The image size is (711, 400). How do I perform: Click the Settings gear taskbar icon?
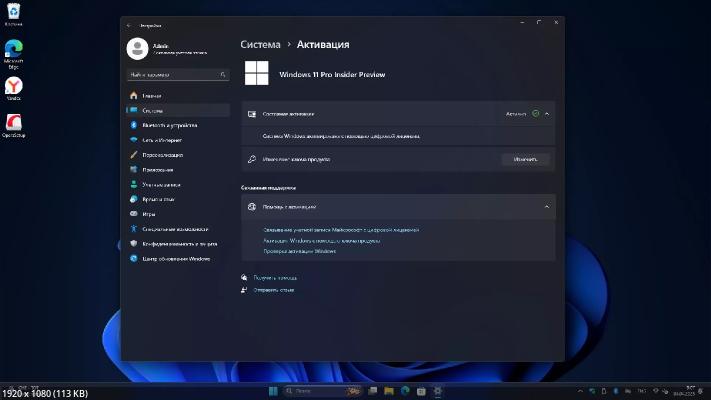438,391
